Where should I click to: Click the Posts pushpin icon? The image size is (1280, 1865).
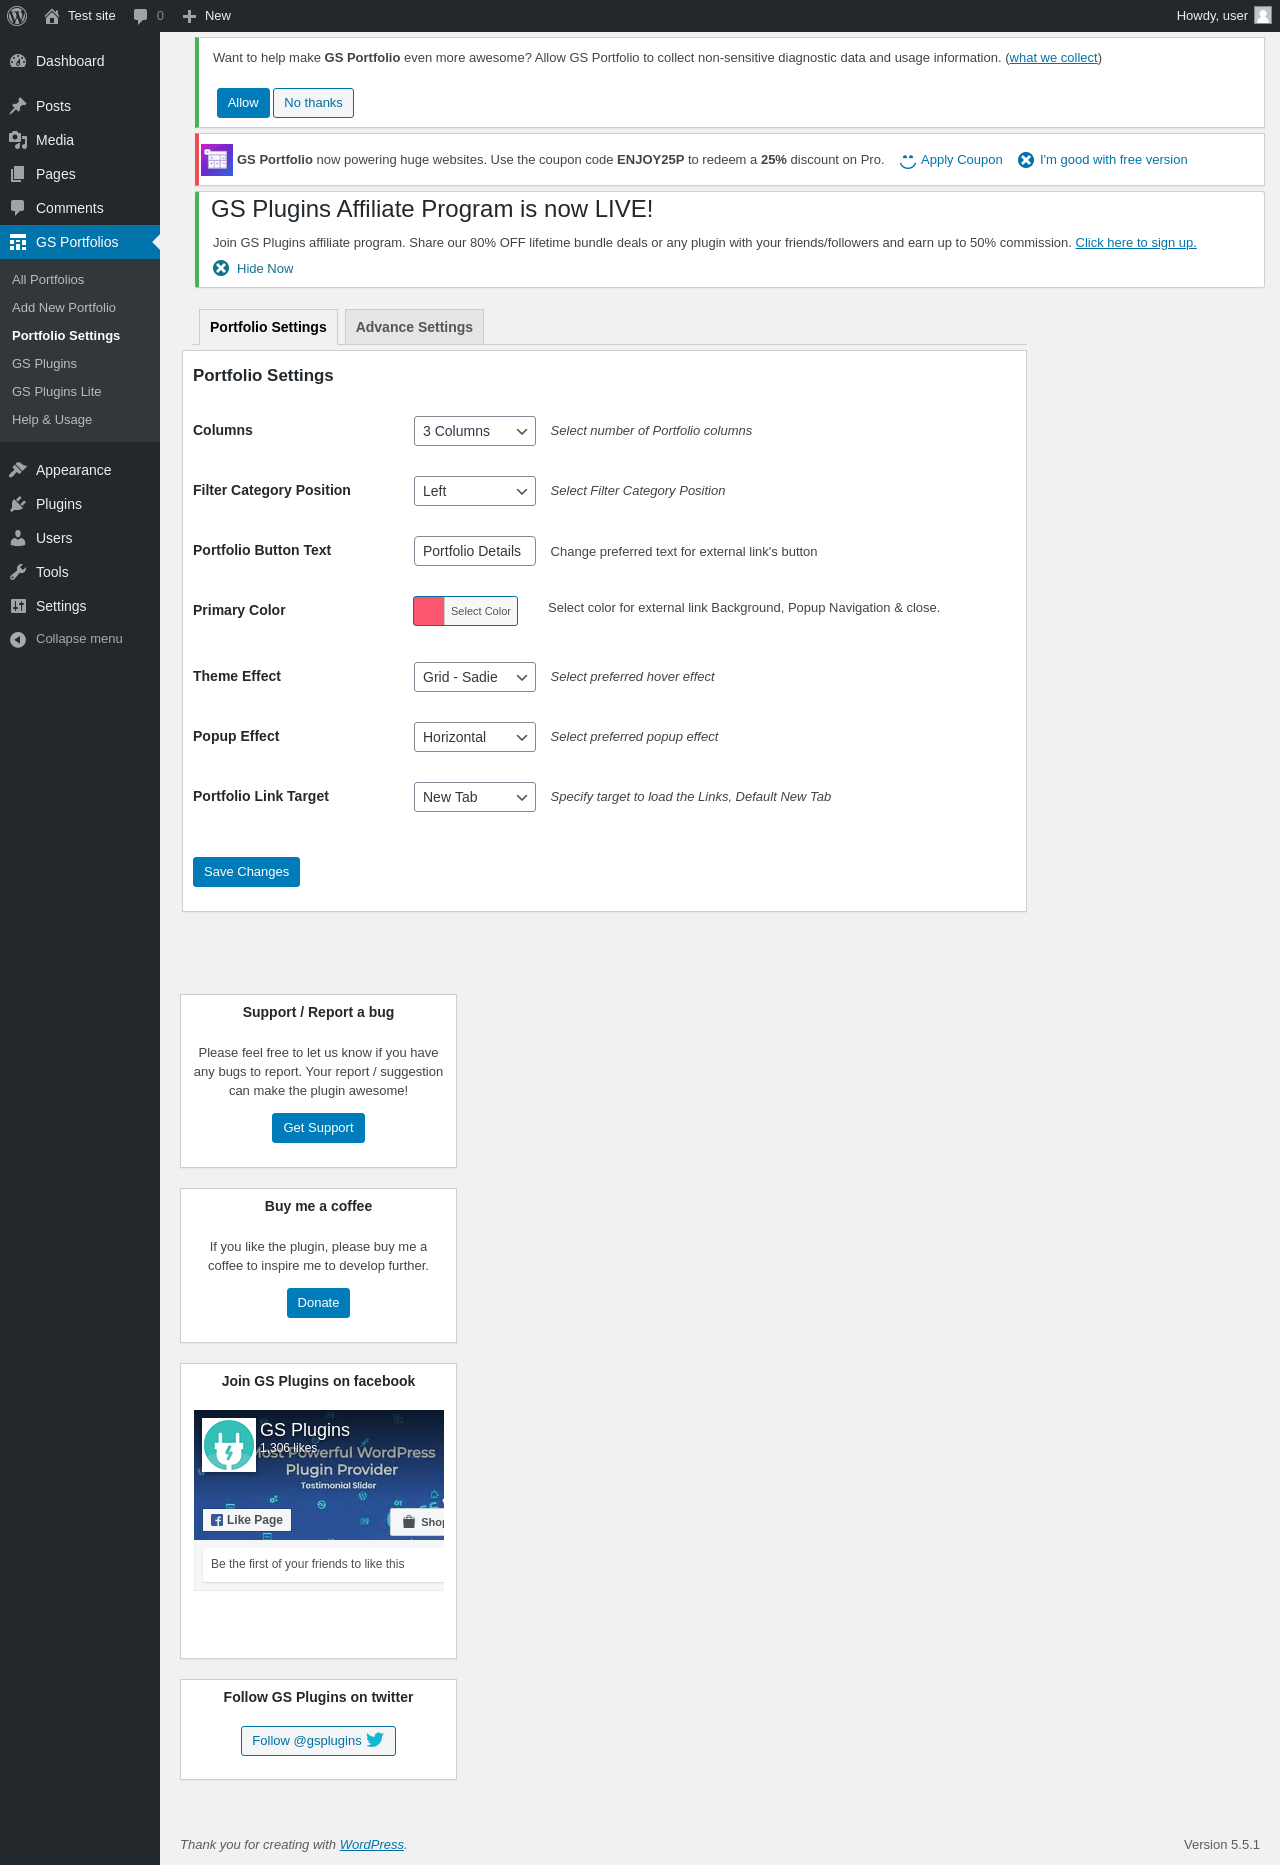point(18,106)
